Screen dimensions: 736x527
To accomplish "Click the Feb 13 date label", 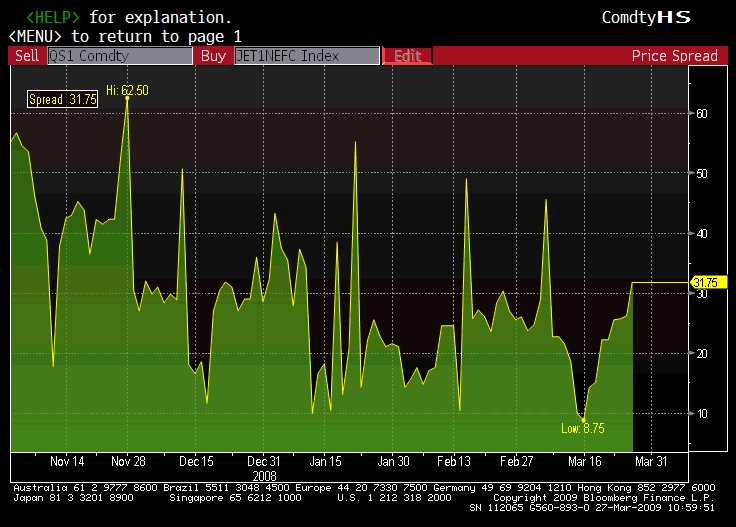I will pyautogui.click(x=454, y=461).
